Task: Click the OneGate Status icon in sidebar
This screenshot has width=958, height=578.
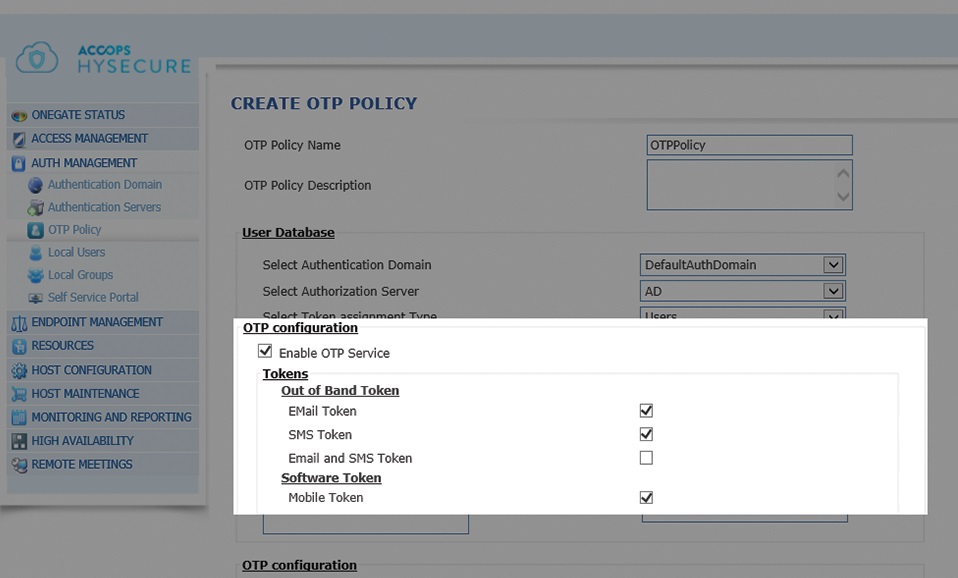Action: pyautogui.click(x=19, y=115)
